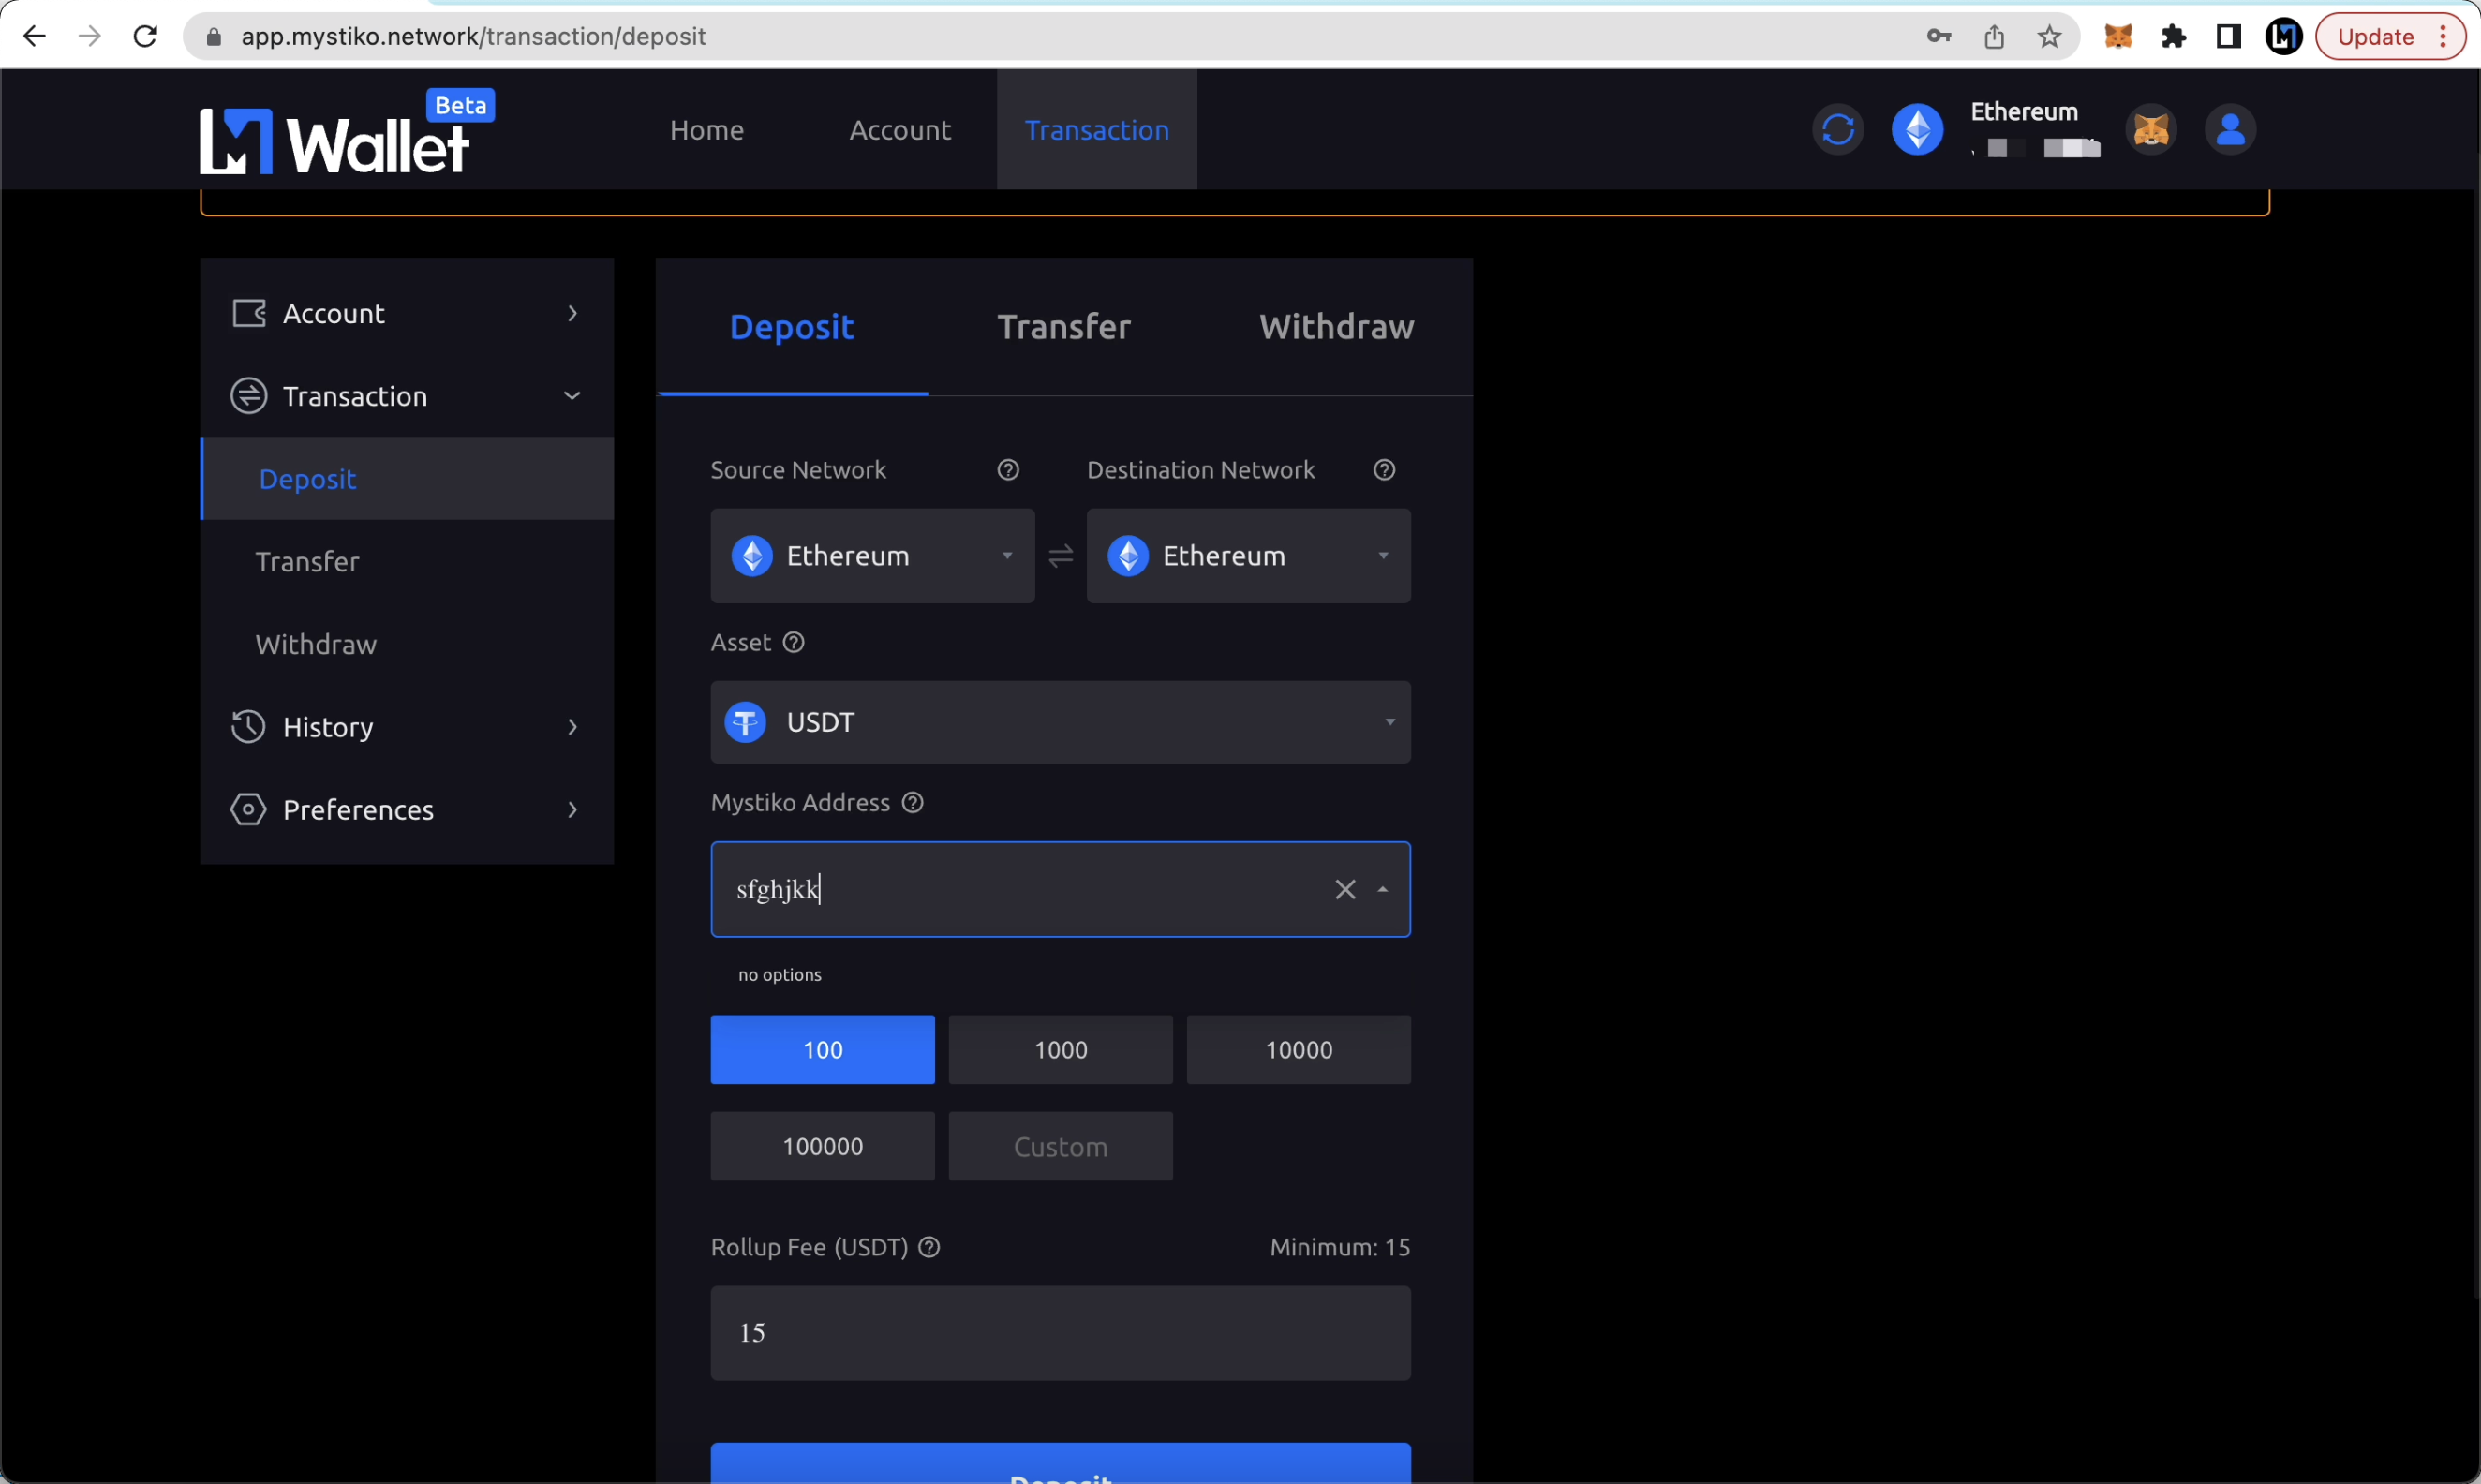Click the "Minimum: 15" text
The image size is (2481, 1484).
click(1340, 1248)
